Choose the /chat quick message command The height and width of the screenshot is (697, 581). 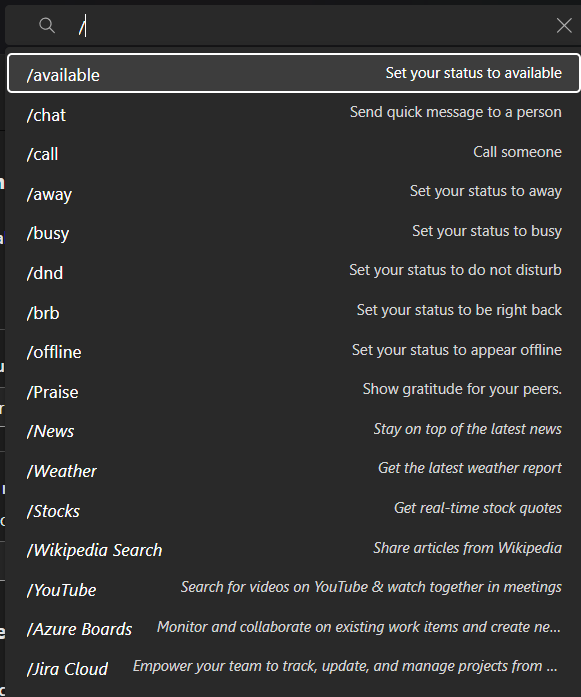294,114
